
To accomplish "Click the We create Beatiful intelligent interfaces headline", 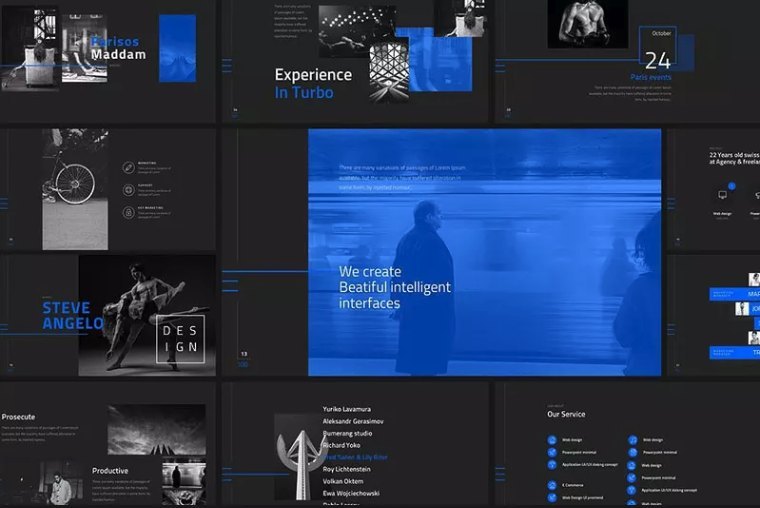I will click(x=395, y=287).
